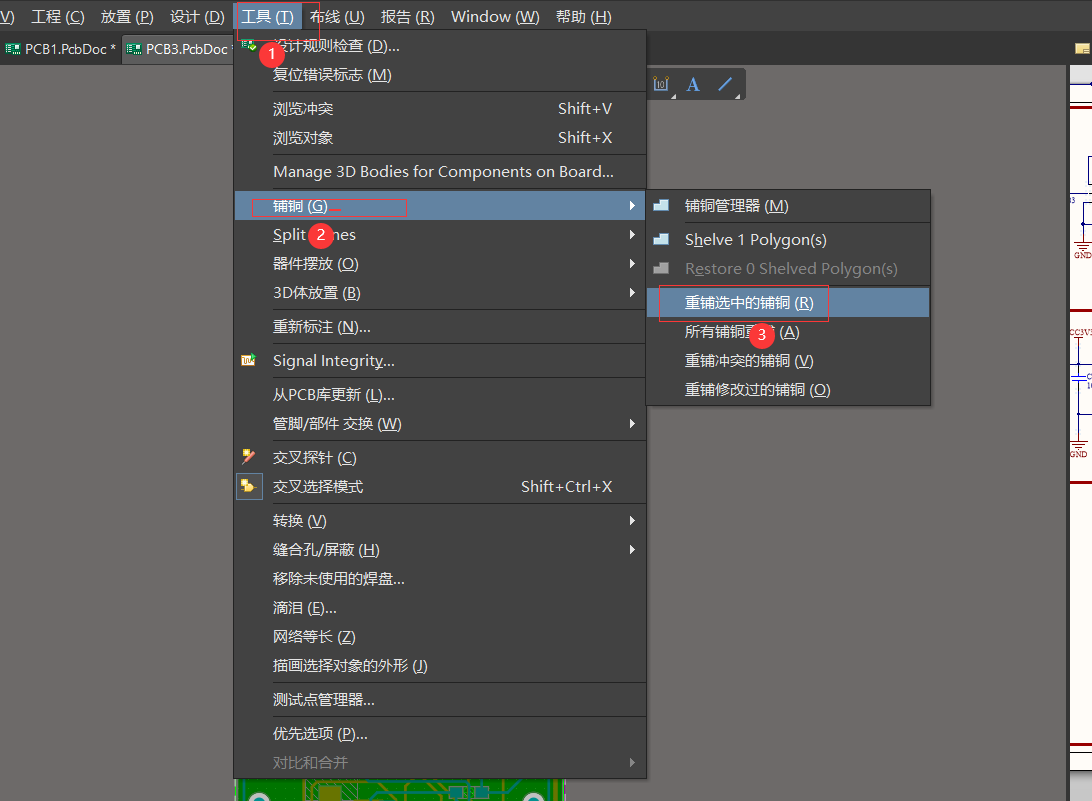Open the 工具 (T) menu
This screenshot has height=801, width=1092.
[267, 17]
